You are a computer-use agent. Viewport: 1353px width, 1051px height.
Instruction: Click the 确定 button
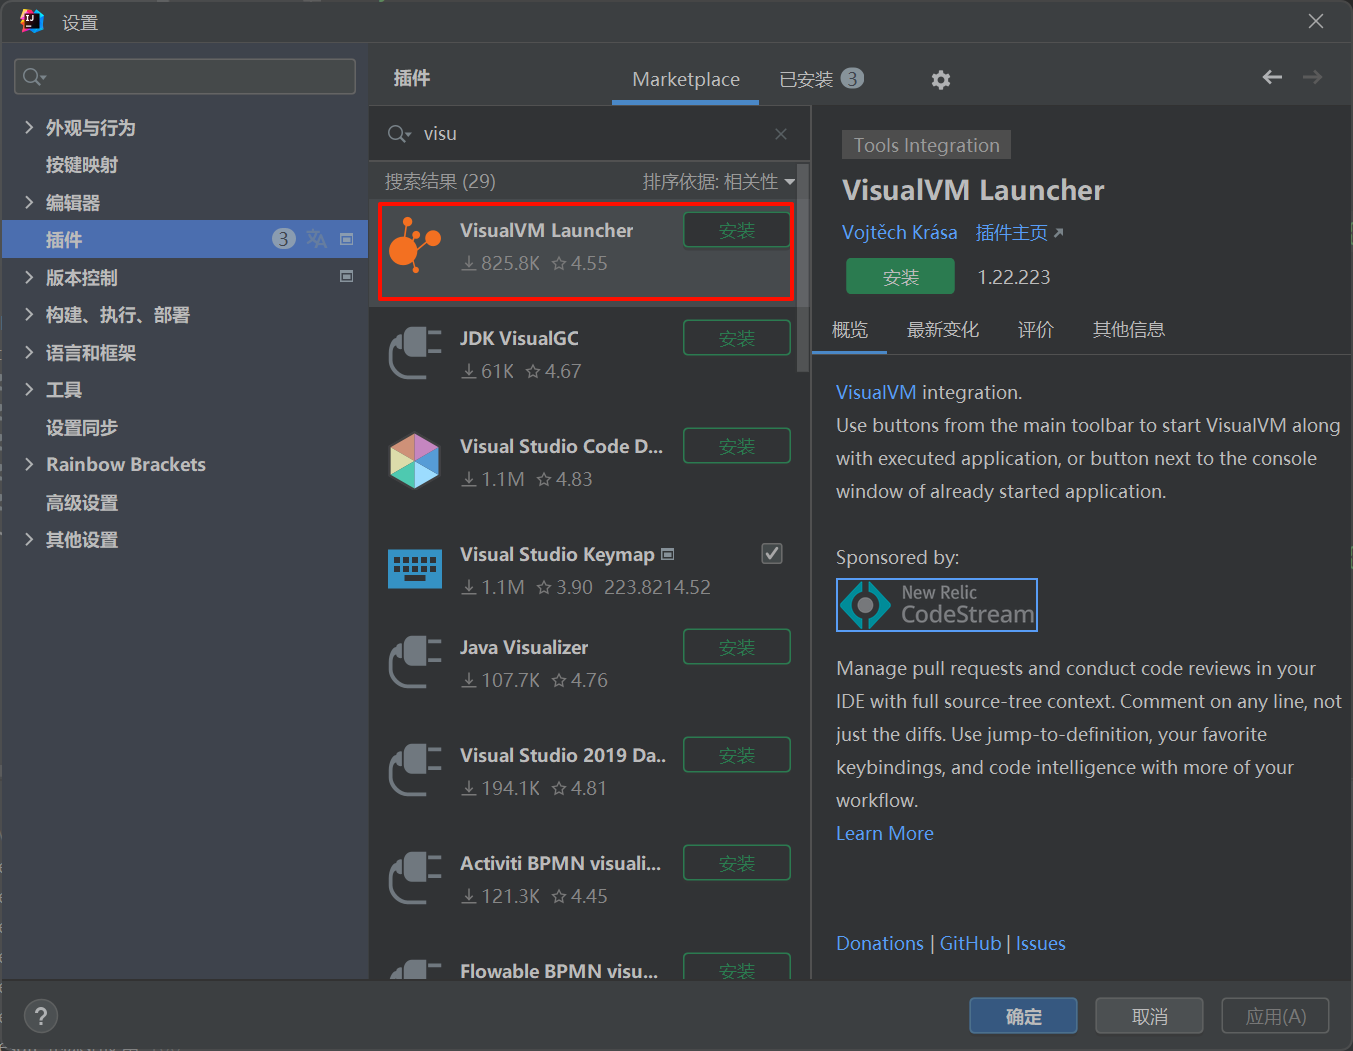1023,1016
